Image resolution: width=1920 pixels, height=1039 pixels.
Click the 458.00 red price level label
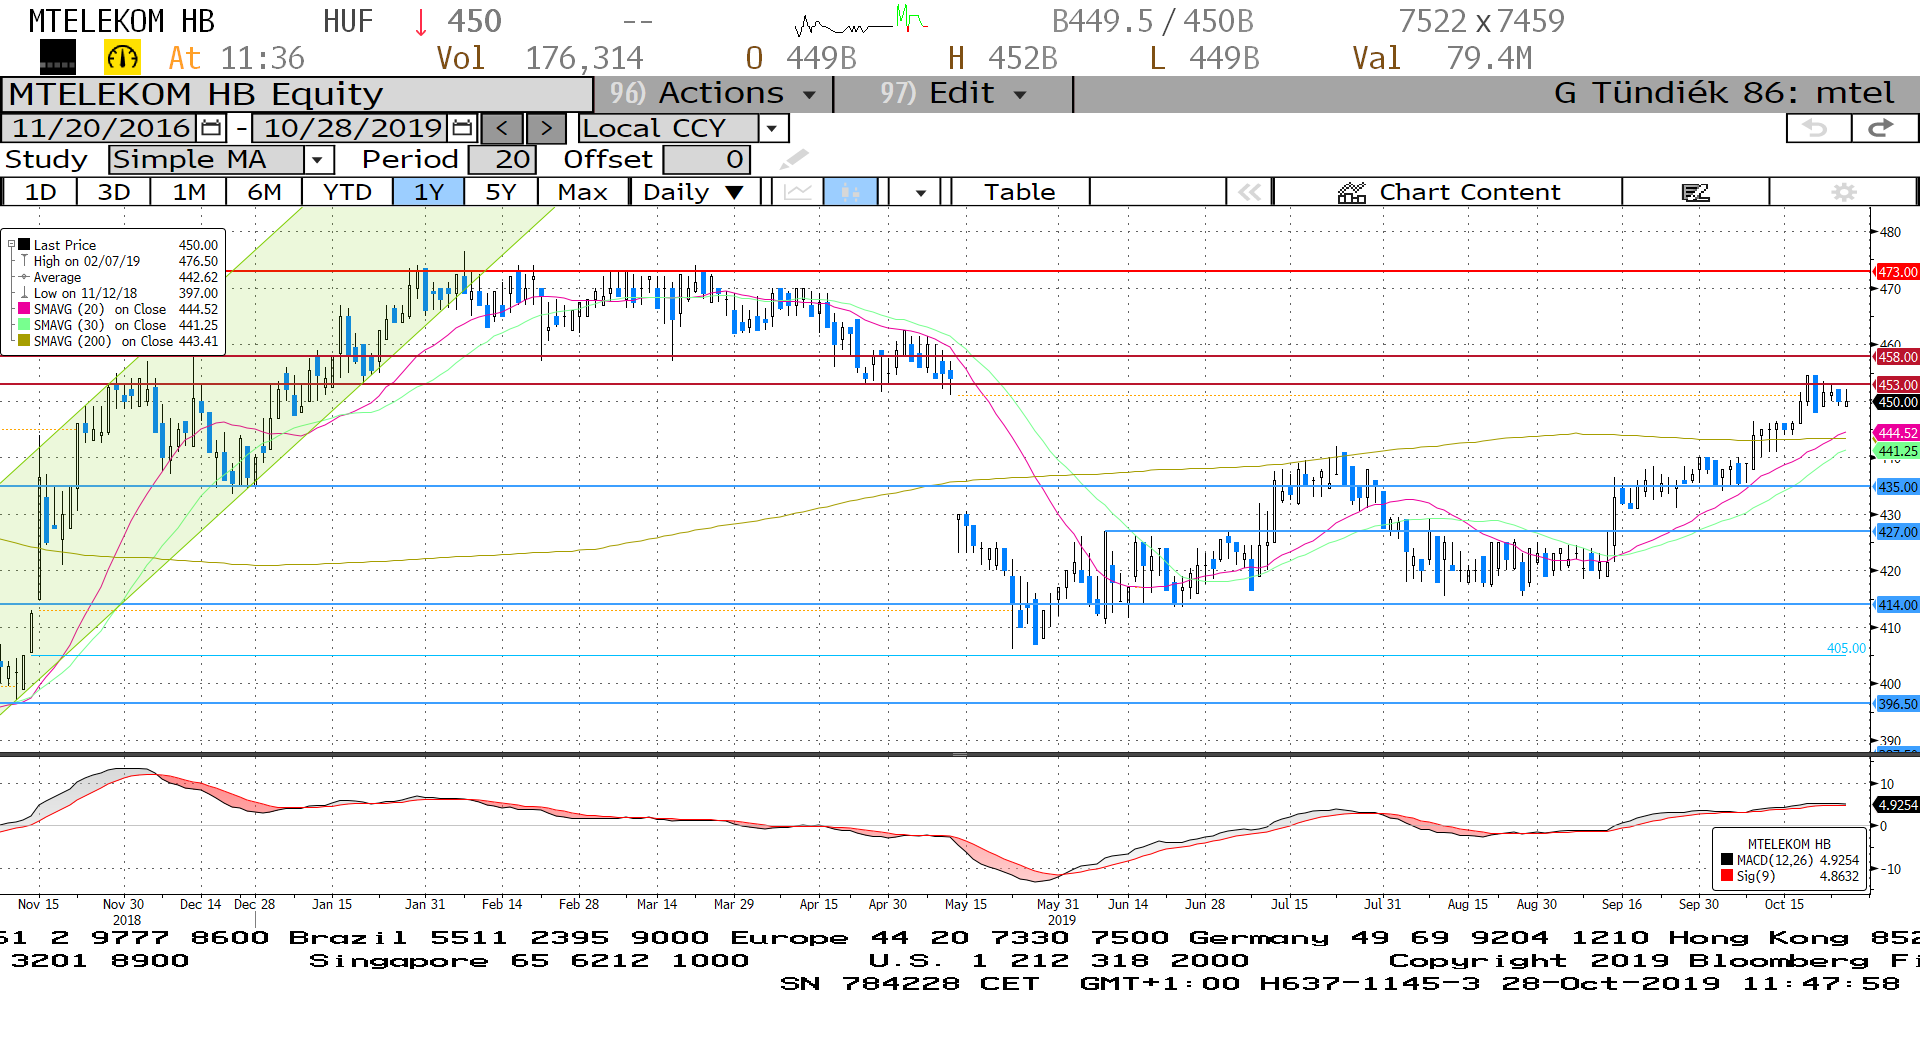1897,357
